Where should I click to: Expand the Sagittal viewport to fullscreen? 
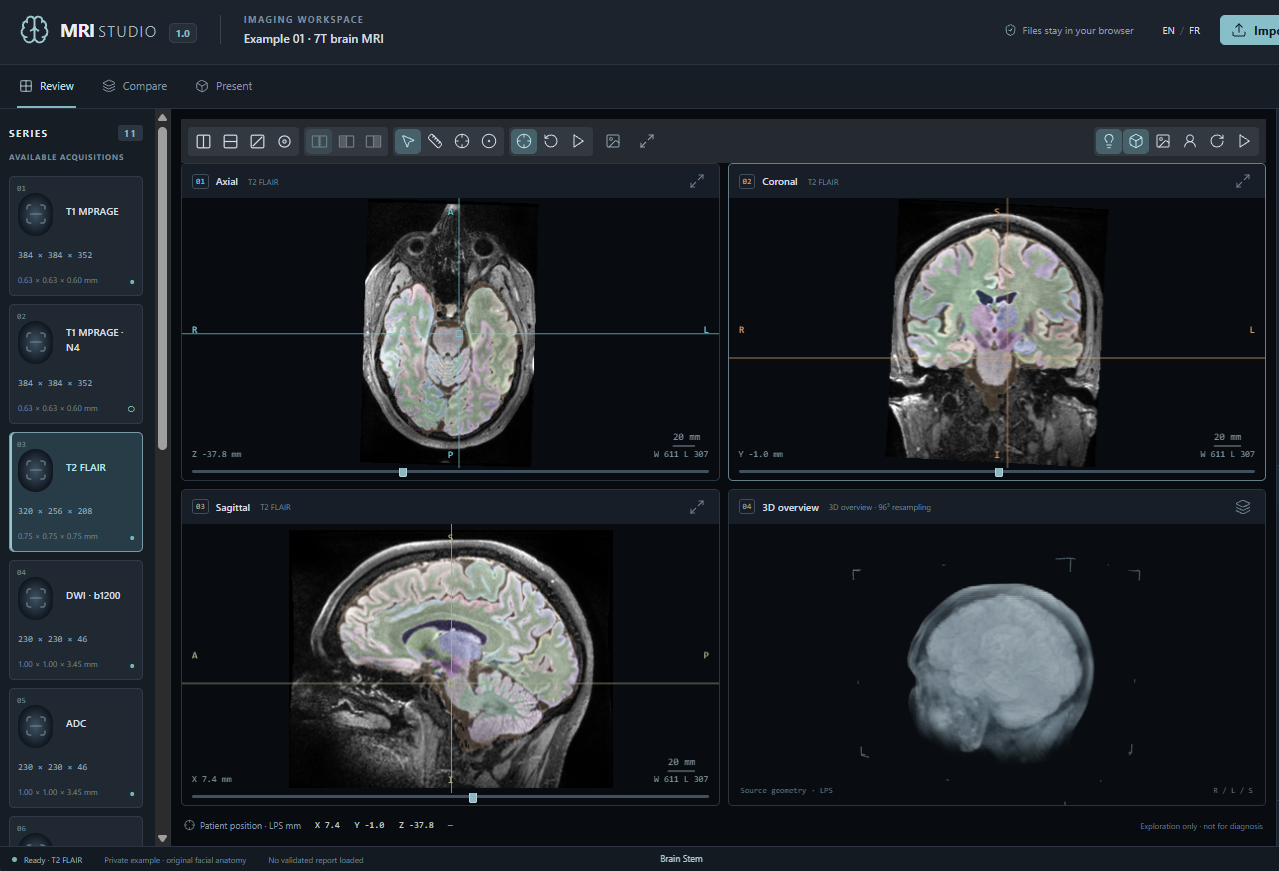pyautogui.click(x=697, y=507)
